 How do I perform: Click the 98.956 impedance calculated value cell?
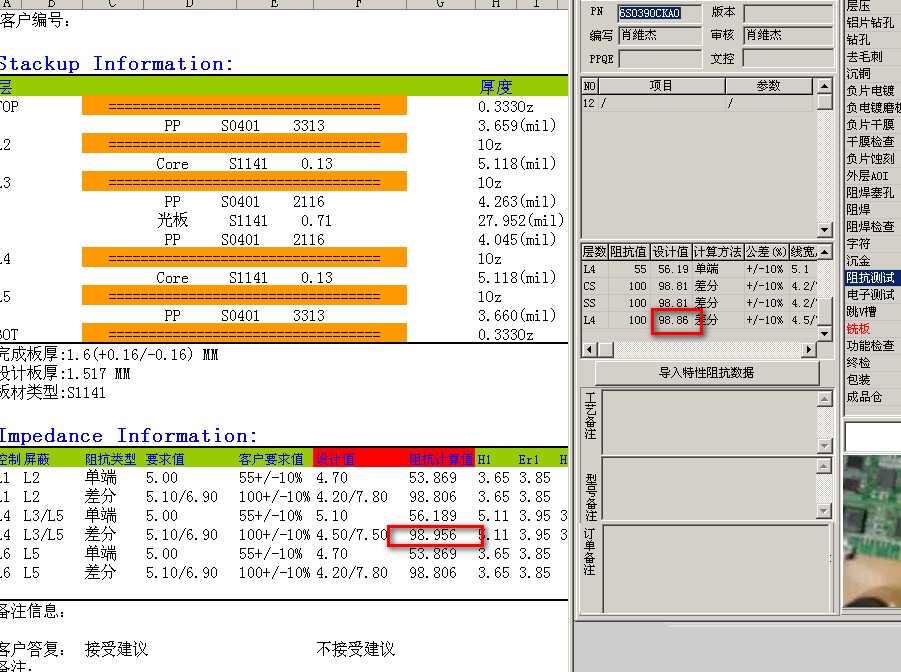[x=433, y=535]
